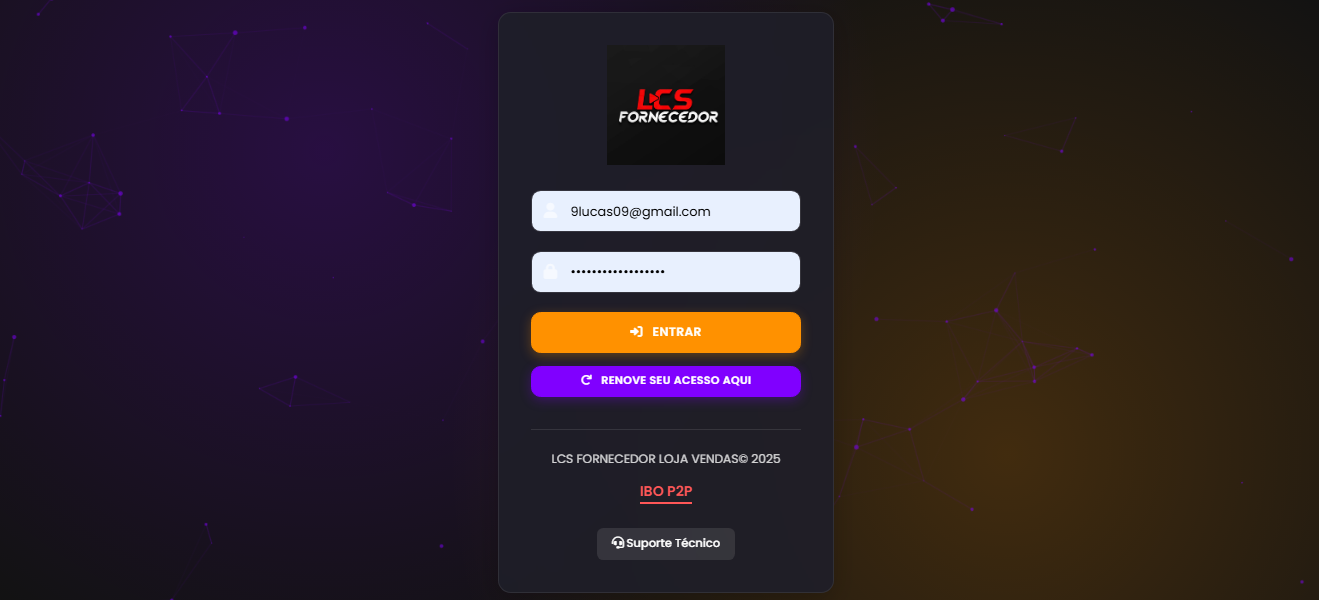The width and height of the screenshot is (1319, 600).
Task: Focus the masked password input field
Action: (666, 272)
